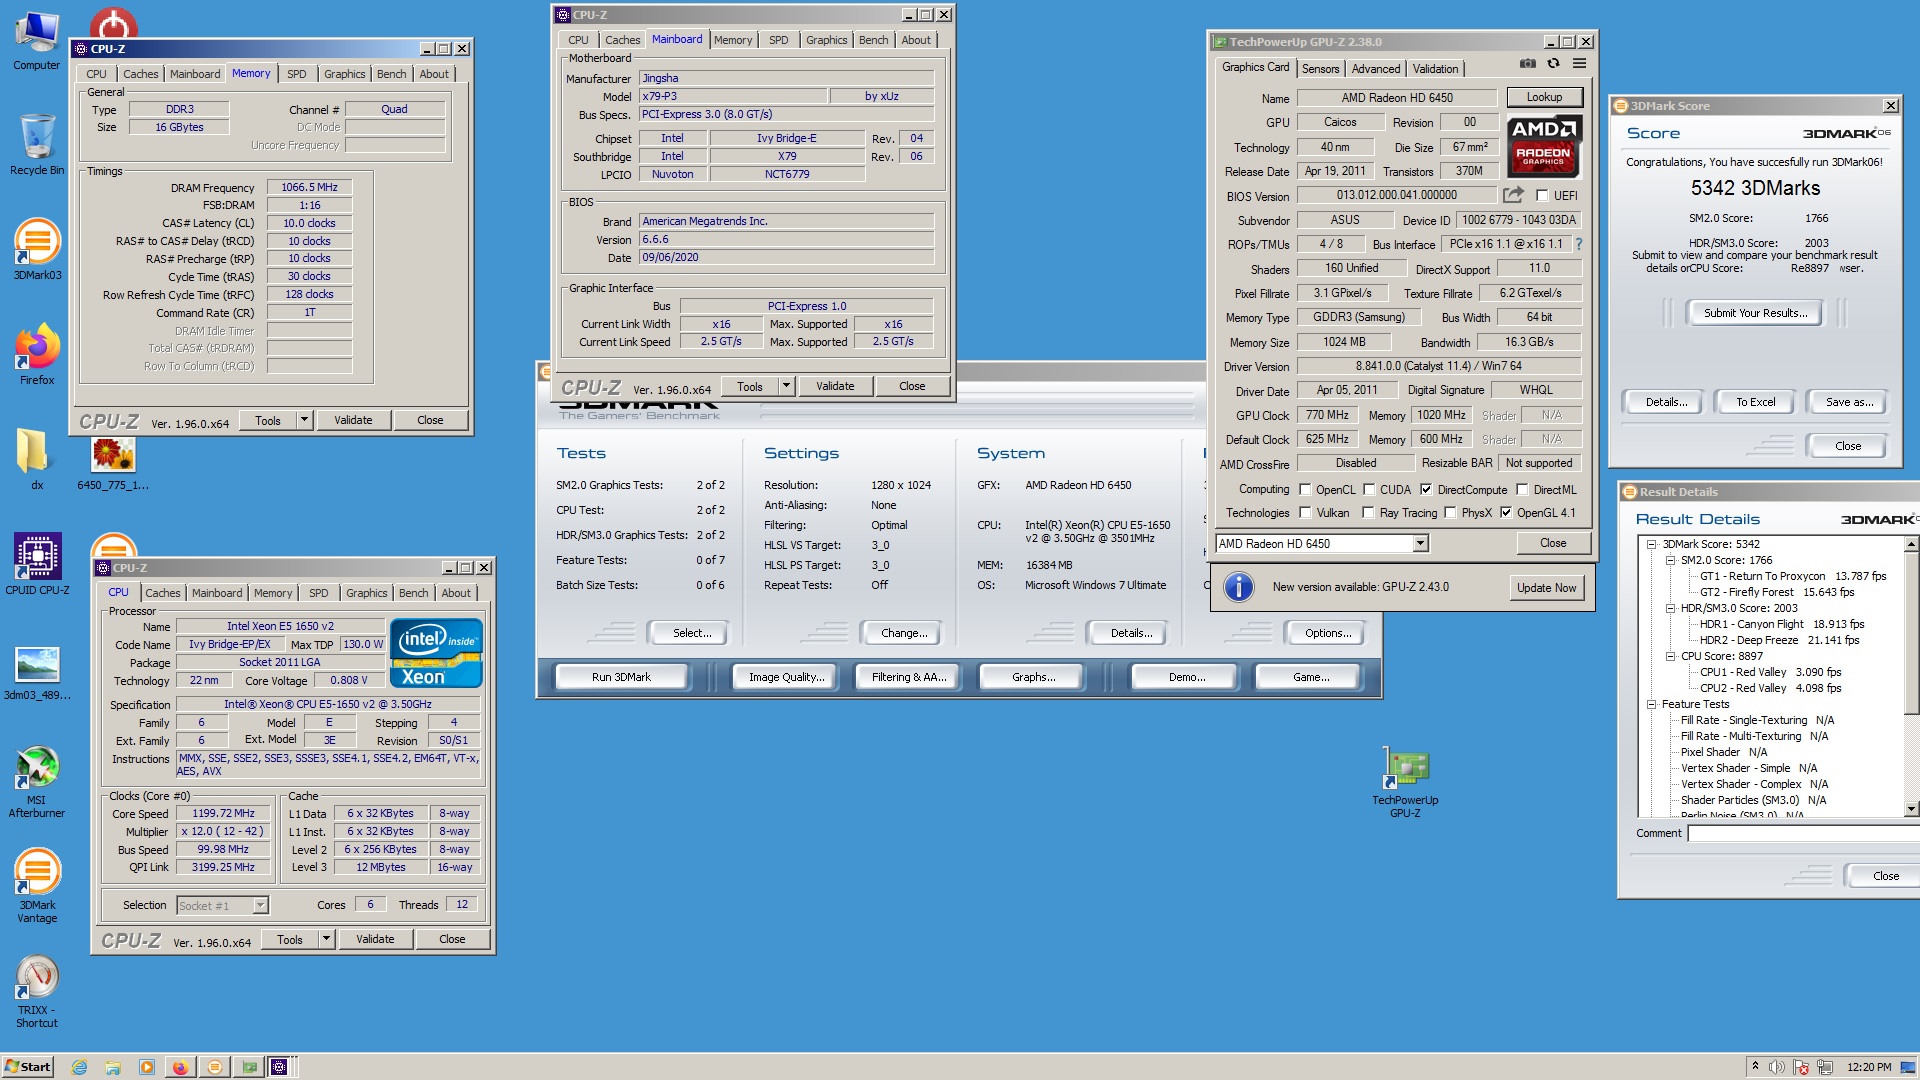Toggle the DirectCompute checkbox
The height and width of the screenshot is (1080, 1920).
pyautogui.click(x=1426, y=490)
